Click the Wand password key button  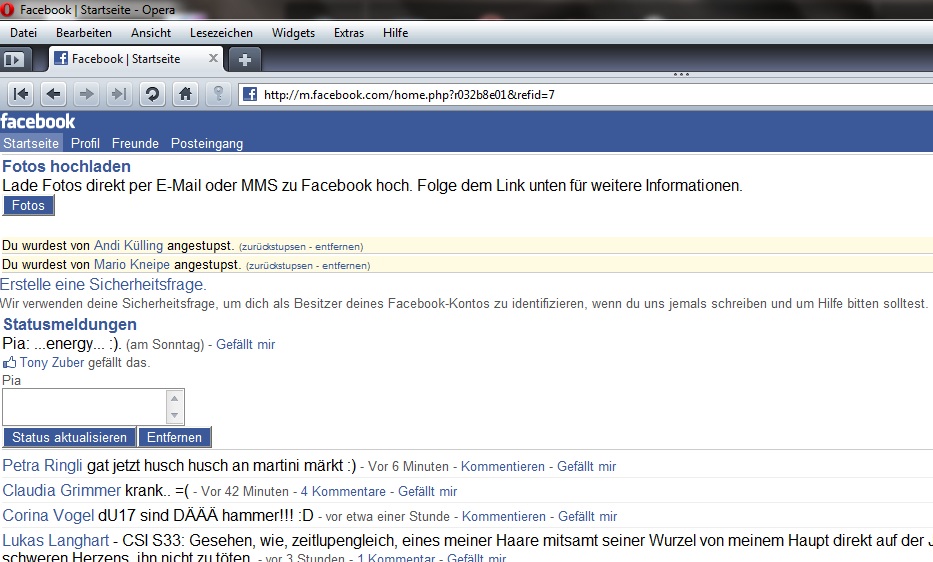(x=218, y=94)
